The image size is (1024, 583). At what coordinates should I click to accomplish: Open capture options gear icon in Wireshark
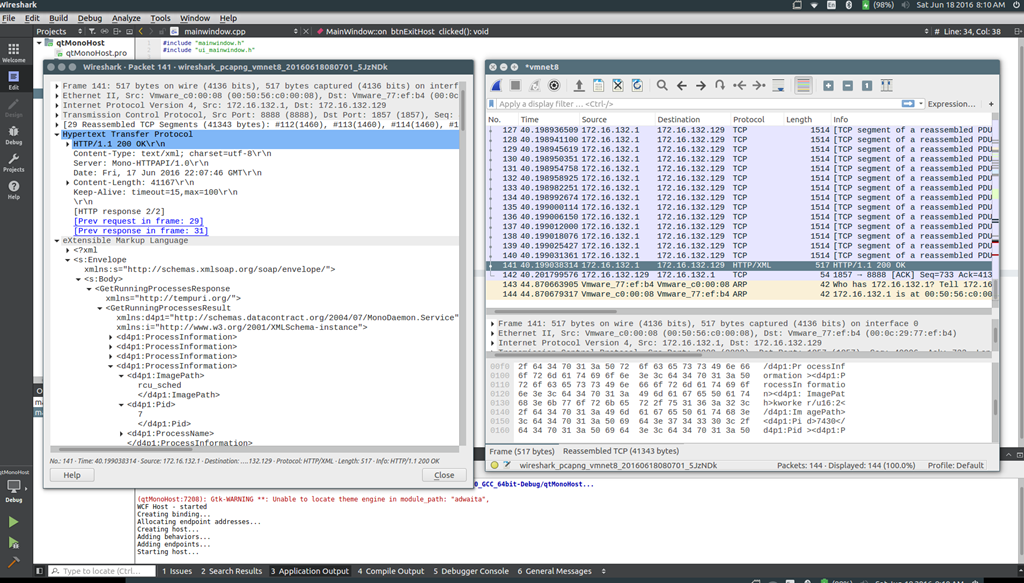[554, 86]
